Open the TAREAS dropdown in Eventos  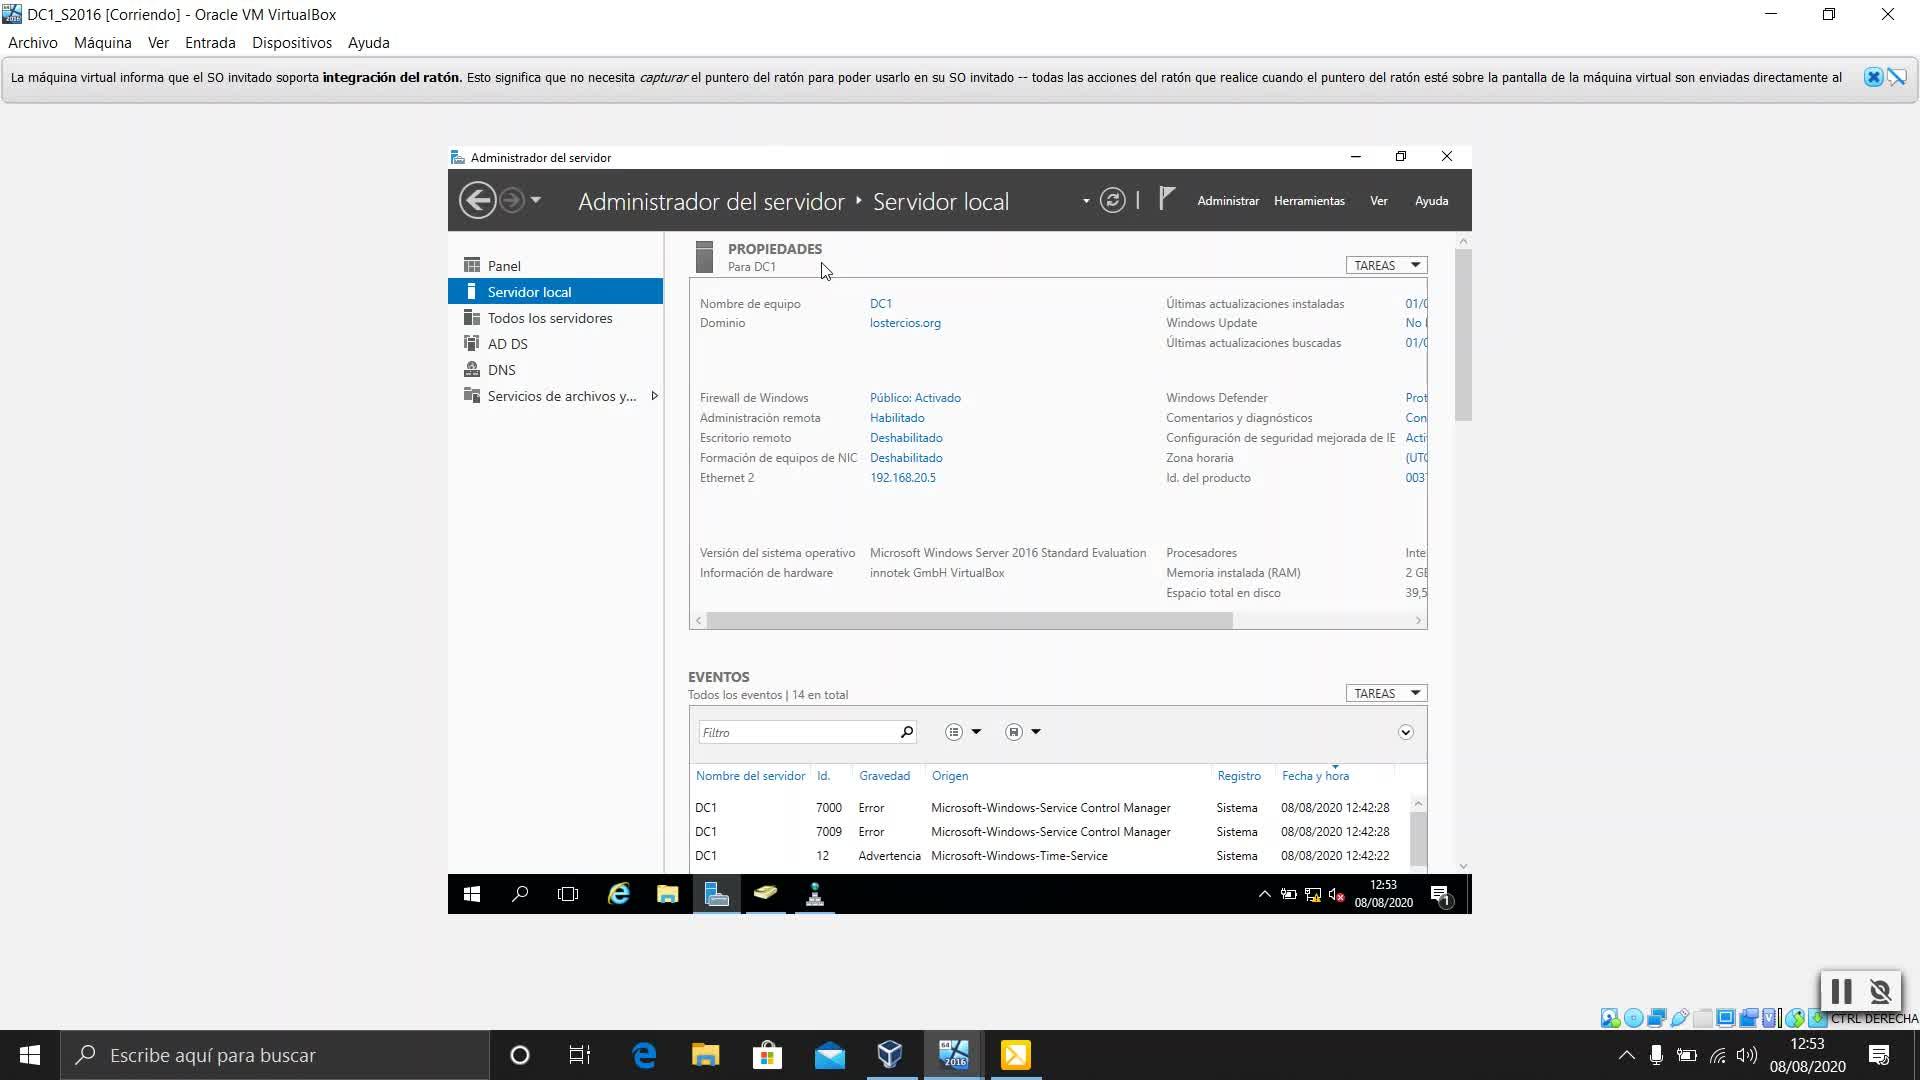tap(1386, 693)
